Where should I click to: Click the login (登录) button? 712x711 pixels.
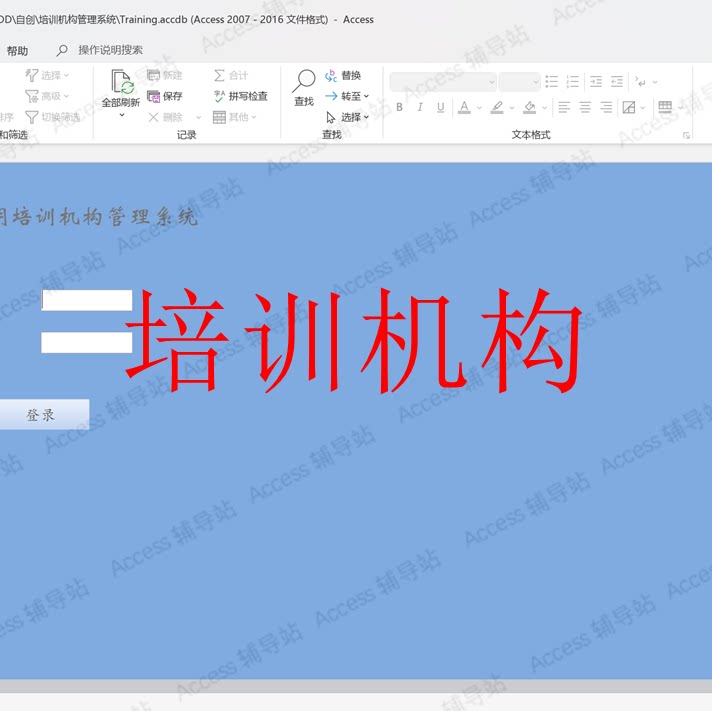[44, 415]
